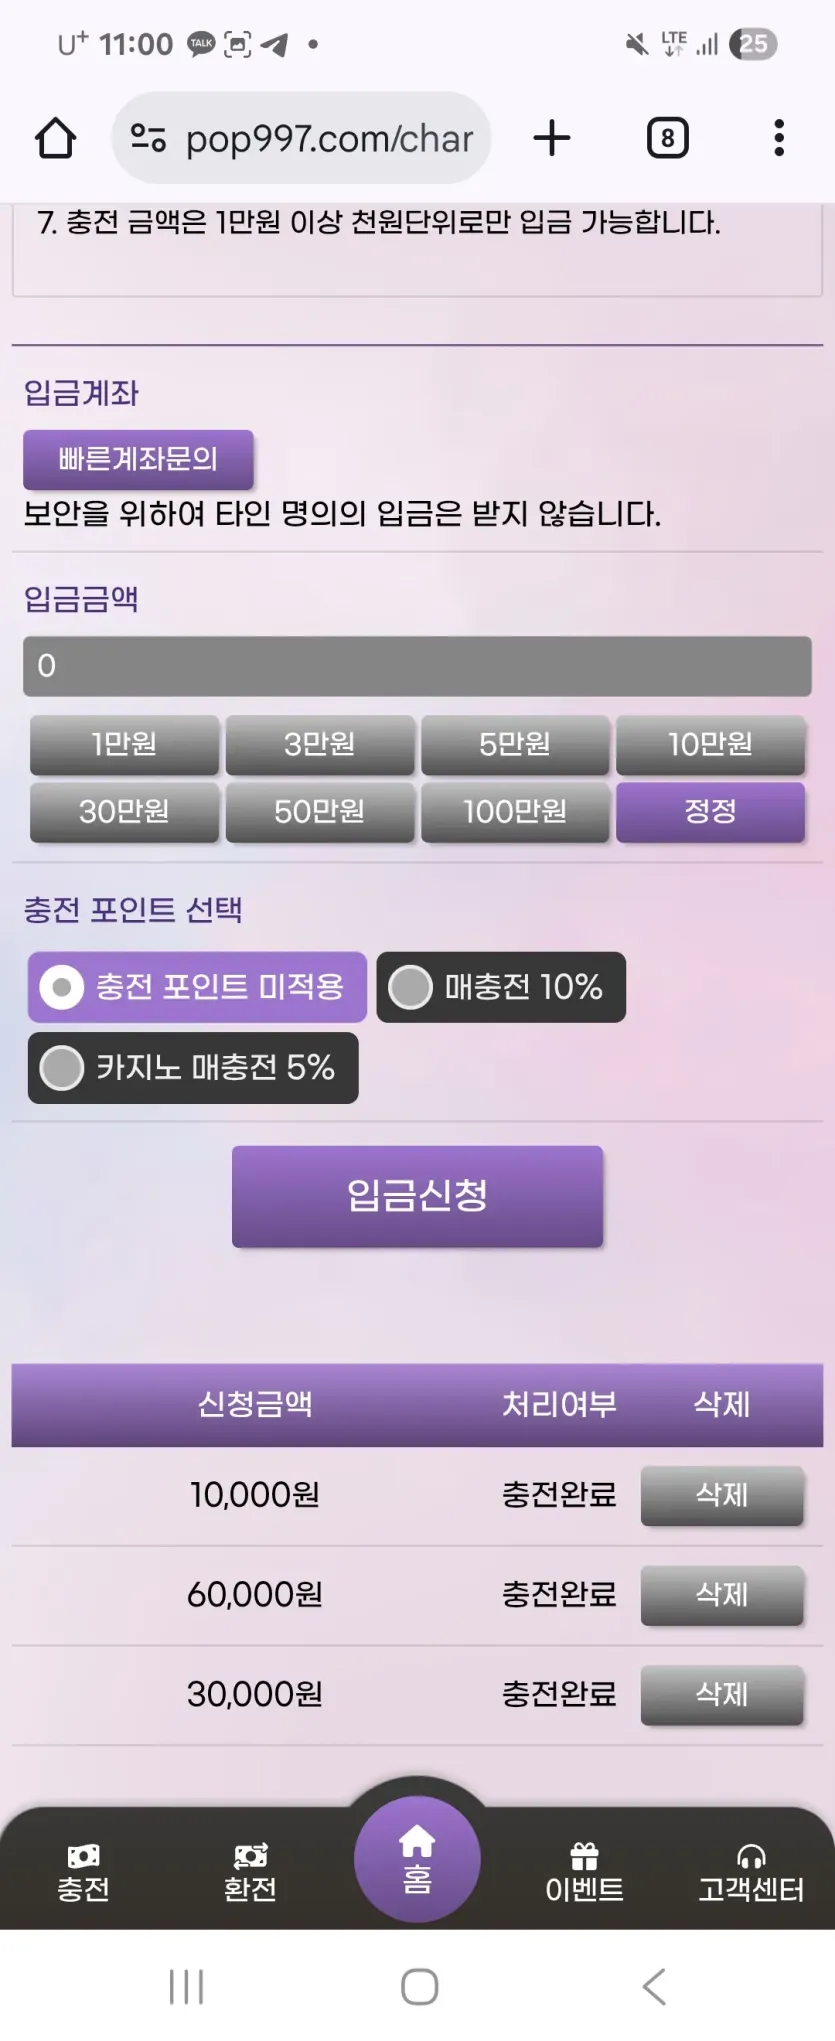
Task: Open the tab switcher showing 8
Action: 667,138
